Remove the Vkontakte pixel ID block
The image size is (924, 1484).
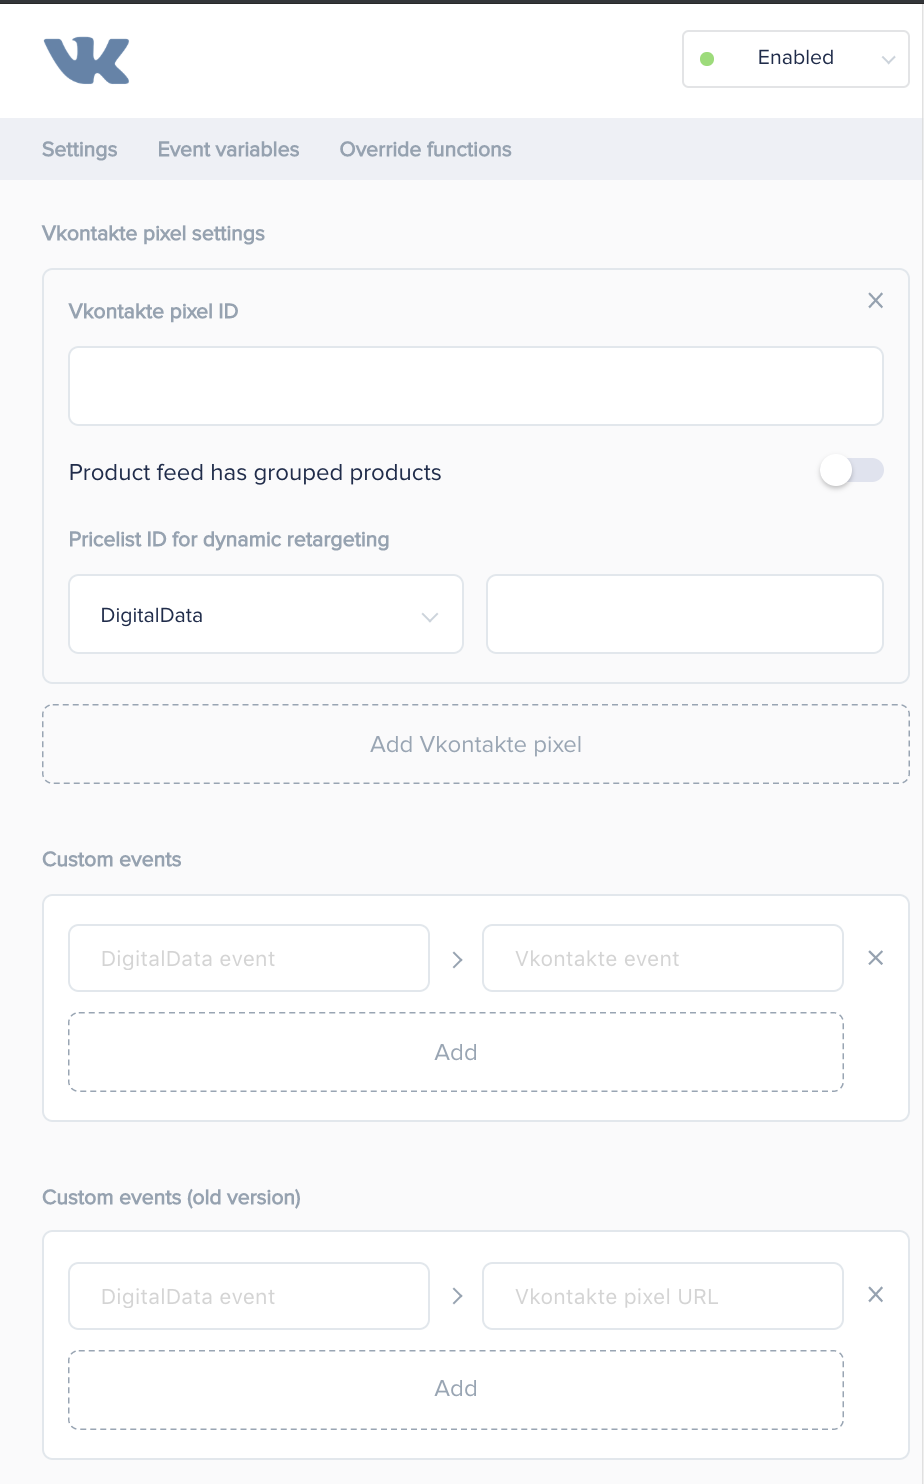pyautogui.click(x=875, y=301)
